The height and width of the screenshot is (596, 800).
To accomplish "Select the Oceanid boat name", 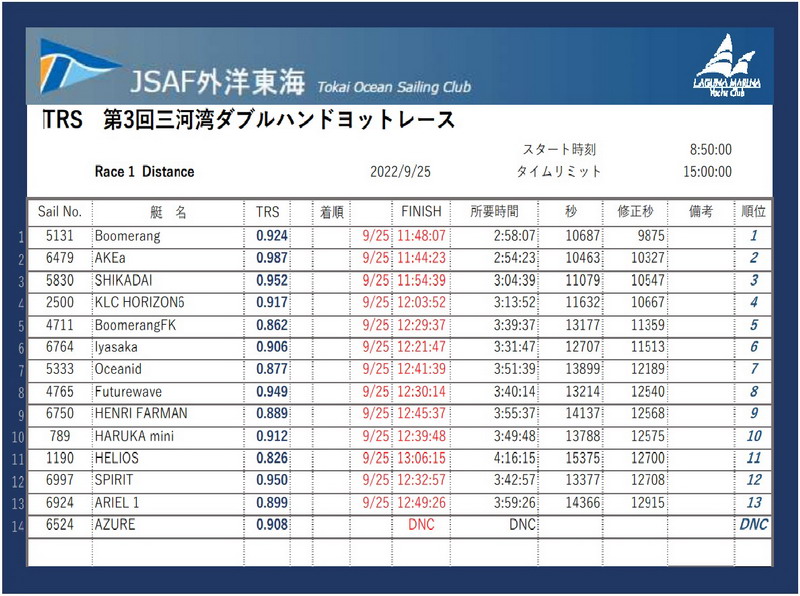I will tap(118, 369).
